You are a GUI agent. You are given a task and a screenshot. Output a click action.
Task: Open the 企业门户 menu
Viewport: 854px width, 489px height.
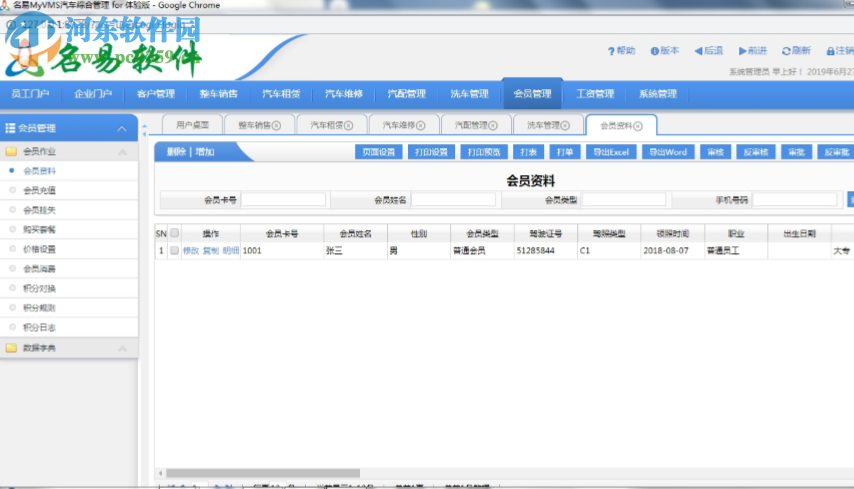(x=93, y=94)
